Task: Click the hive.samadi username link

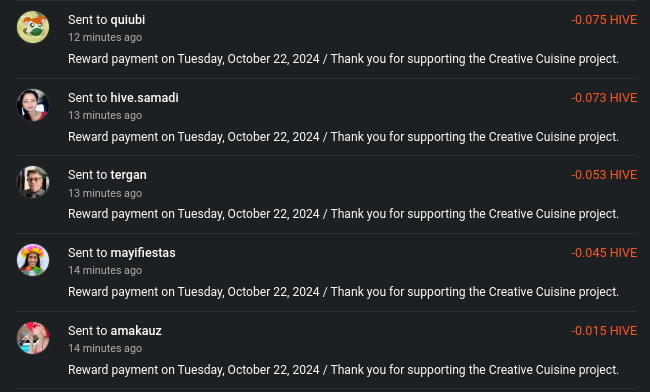Action: point(144,98)
